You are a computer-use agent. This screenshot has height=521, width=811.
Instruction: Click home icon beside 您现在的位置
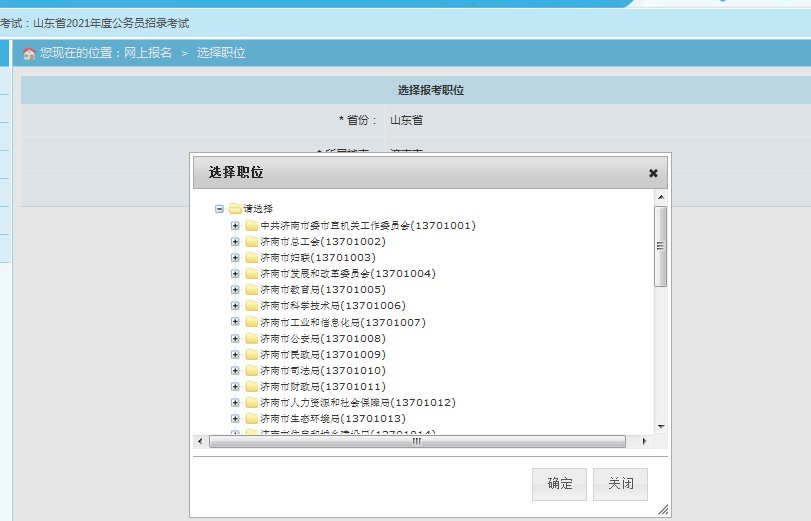[29, 53]
